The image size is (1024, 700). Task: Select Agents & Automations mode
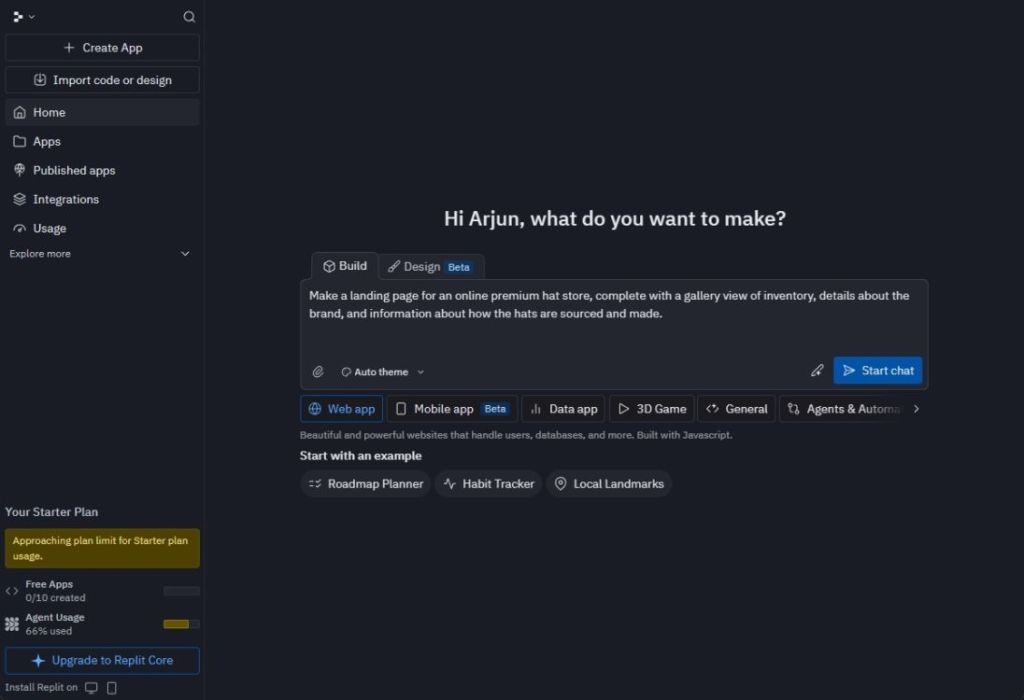click(843, 408)
